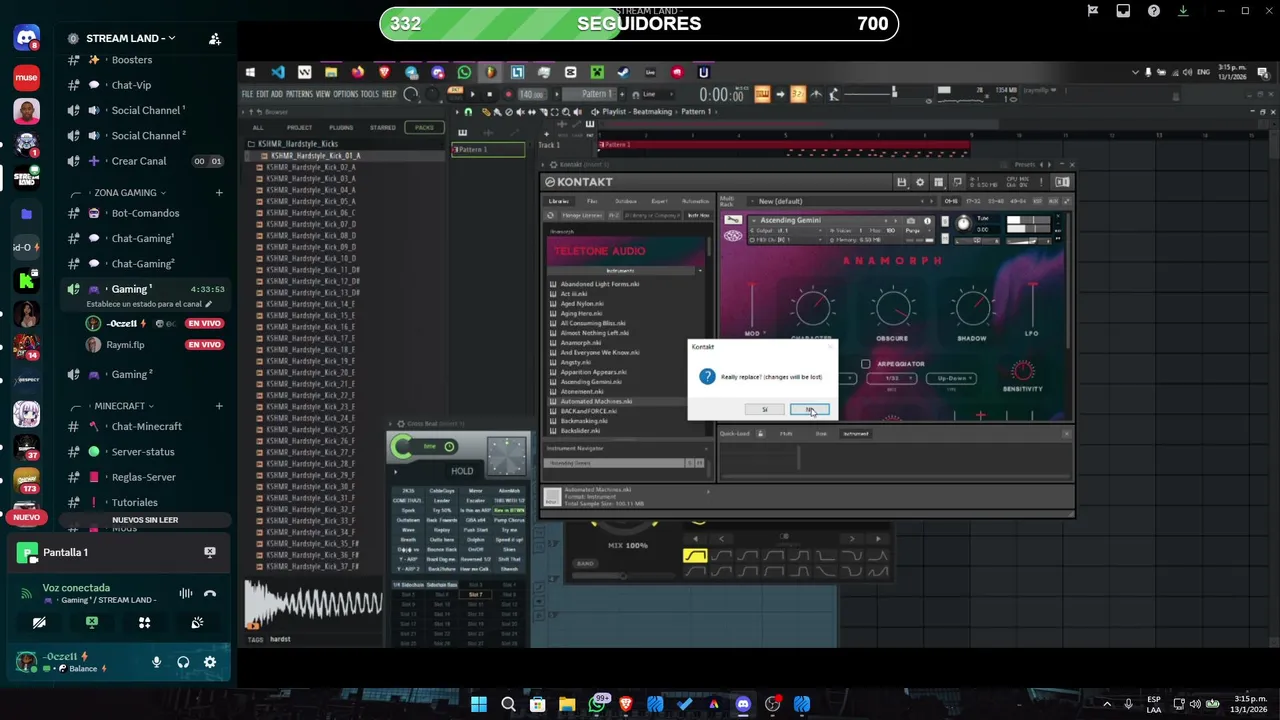
Task: Toggle camera off icon in voice panel
Action: pos(39,622)
